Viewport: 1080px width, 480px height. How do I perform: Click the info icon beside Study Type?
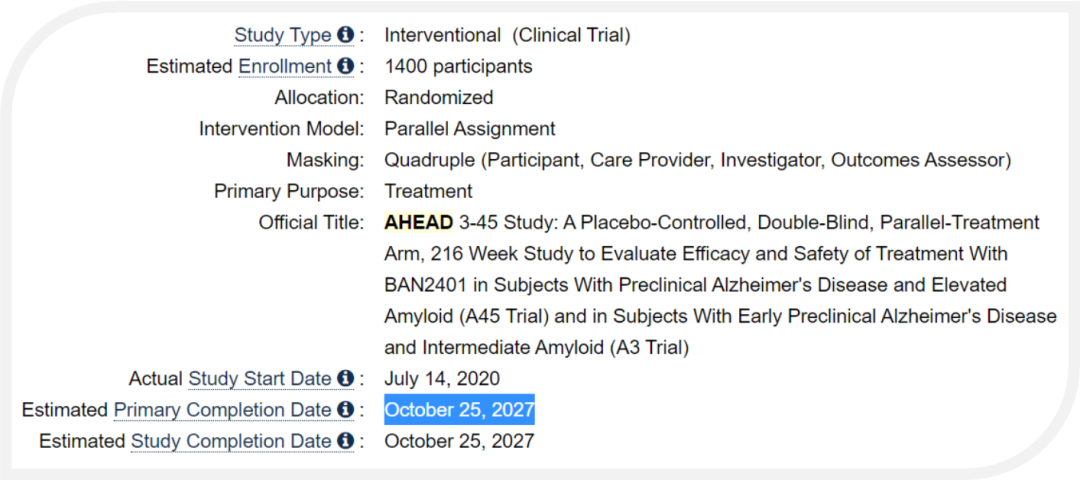pos(346,34)
